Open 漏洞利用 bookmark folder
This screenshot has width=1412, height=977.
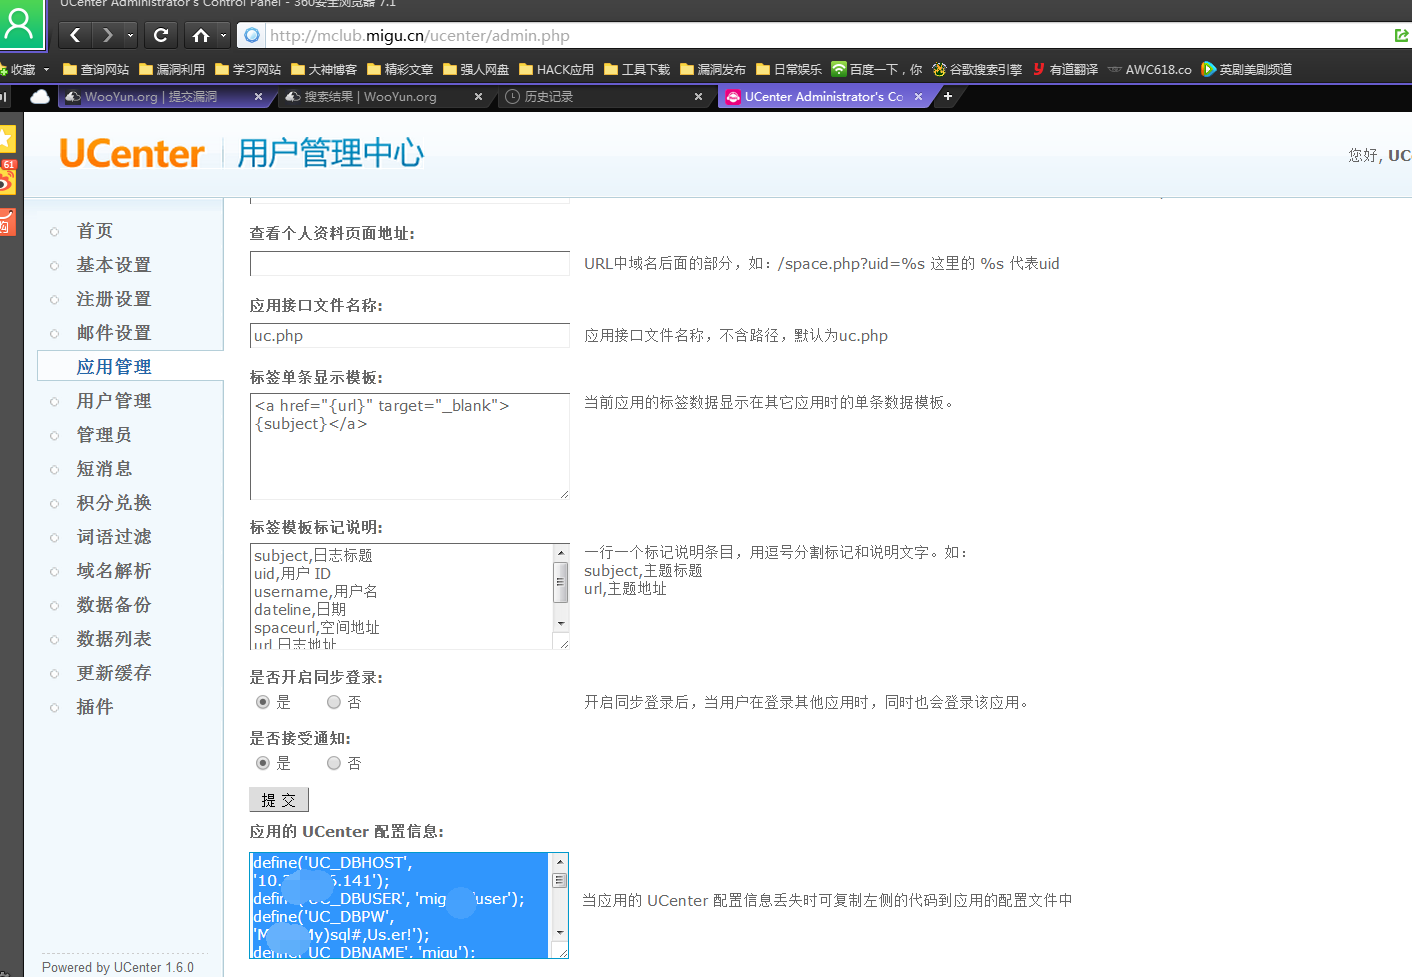(x=172, y=69)
